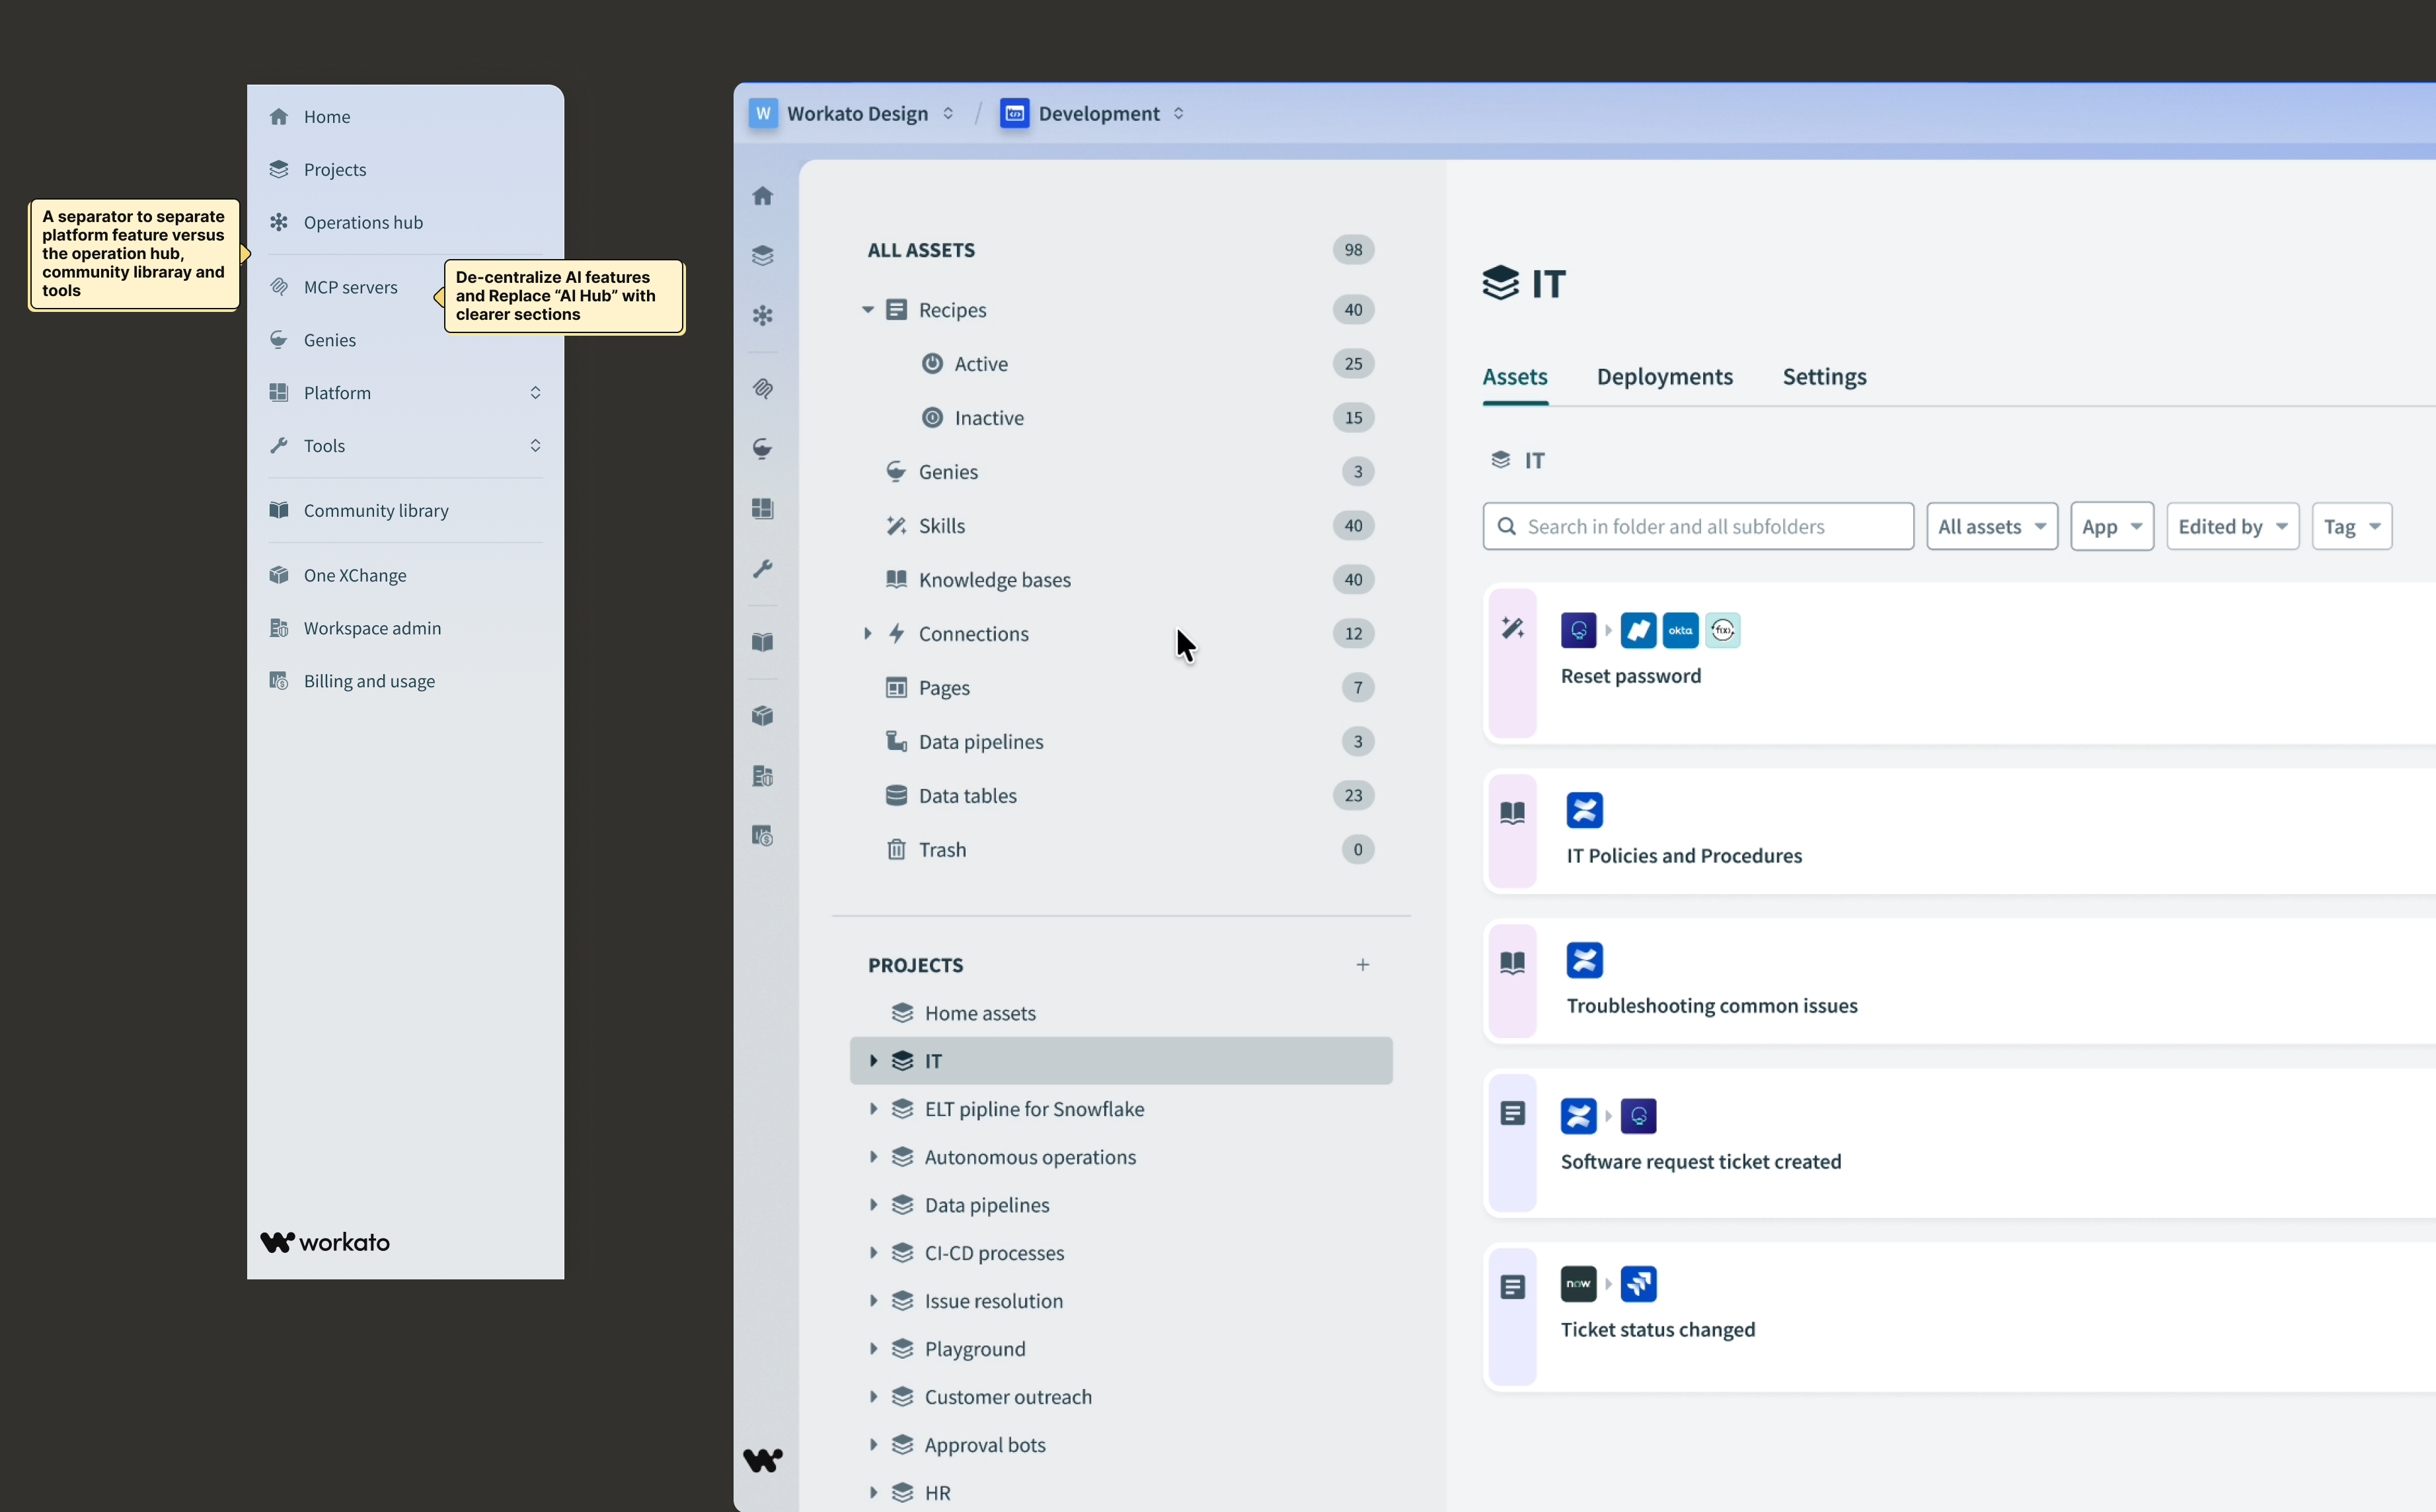This screenshot has width=2436, height=1512.
Task: Collapse the Recipes tree section
Action: pyautogui.click(x=867, y=310)
